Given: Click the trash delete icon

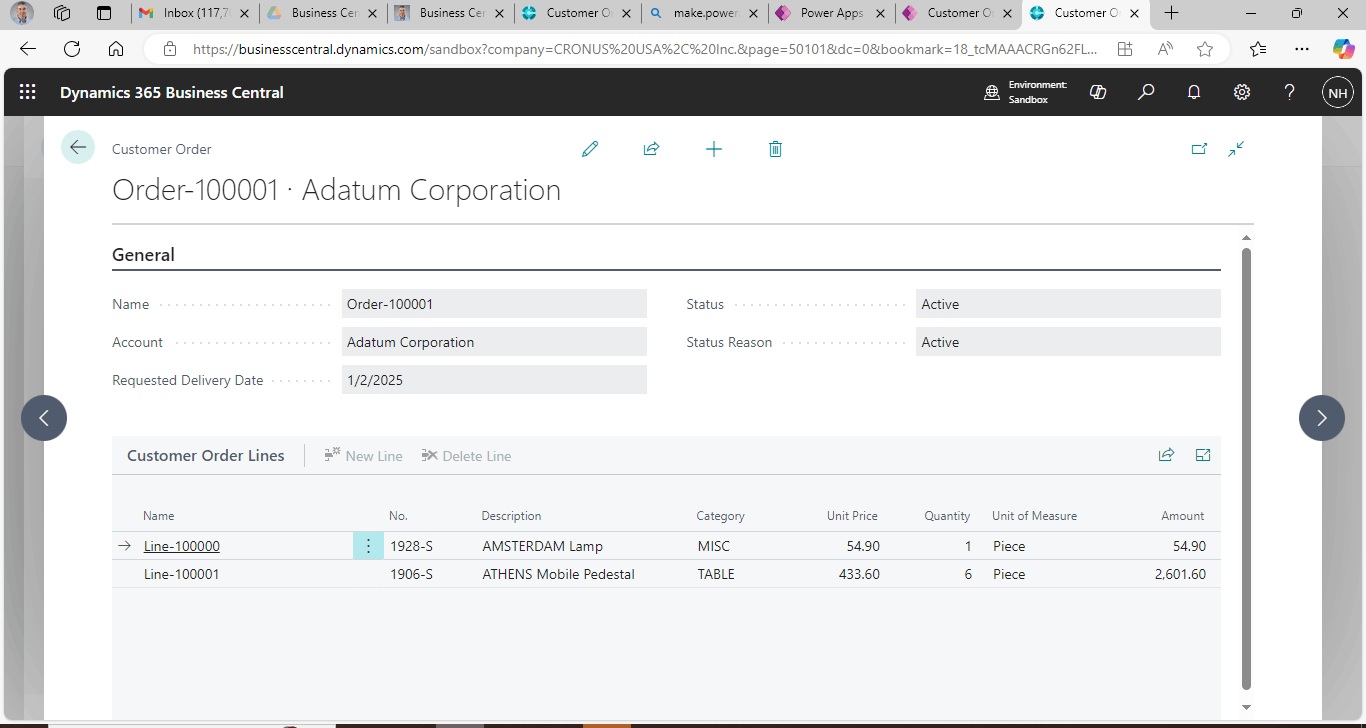Looking at the screenshot, I should click(x=775, y=149).
